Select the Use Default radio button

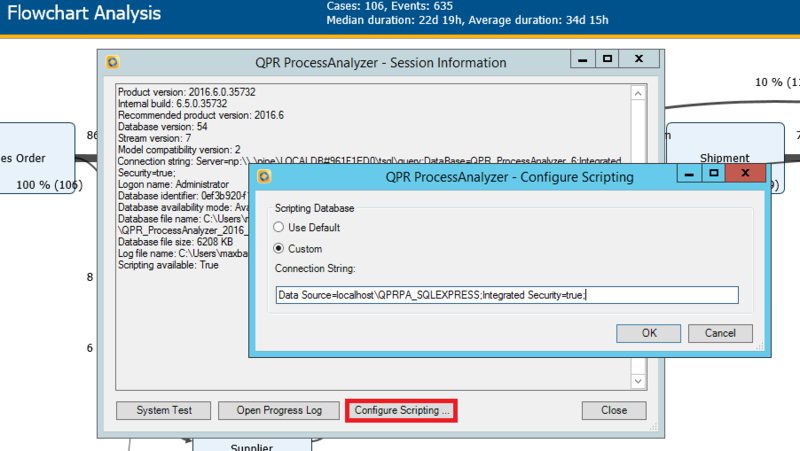279,227
